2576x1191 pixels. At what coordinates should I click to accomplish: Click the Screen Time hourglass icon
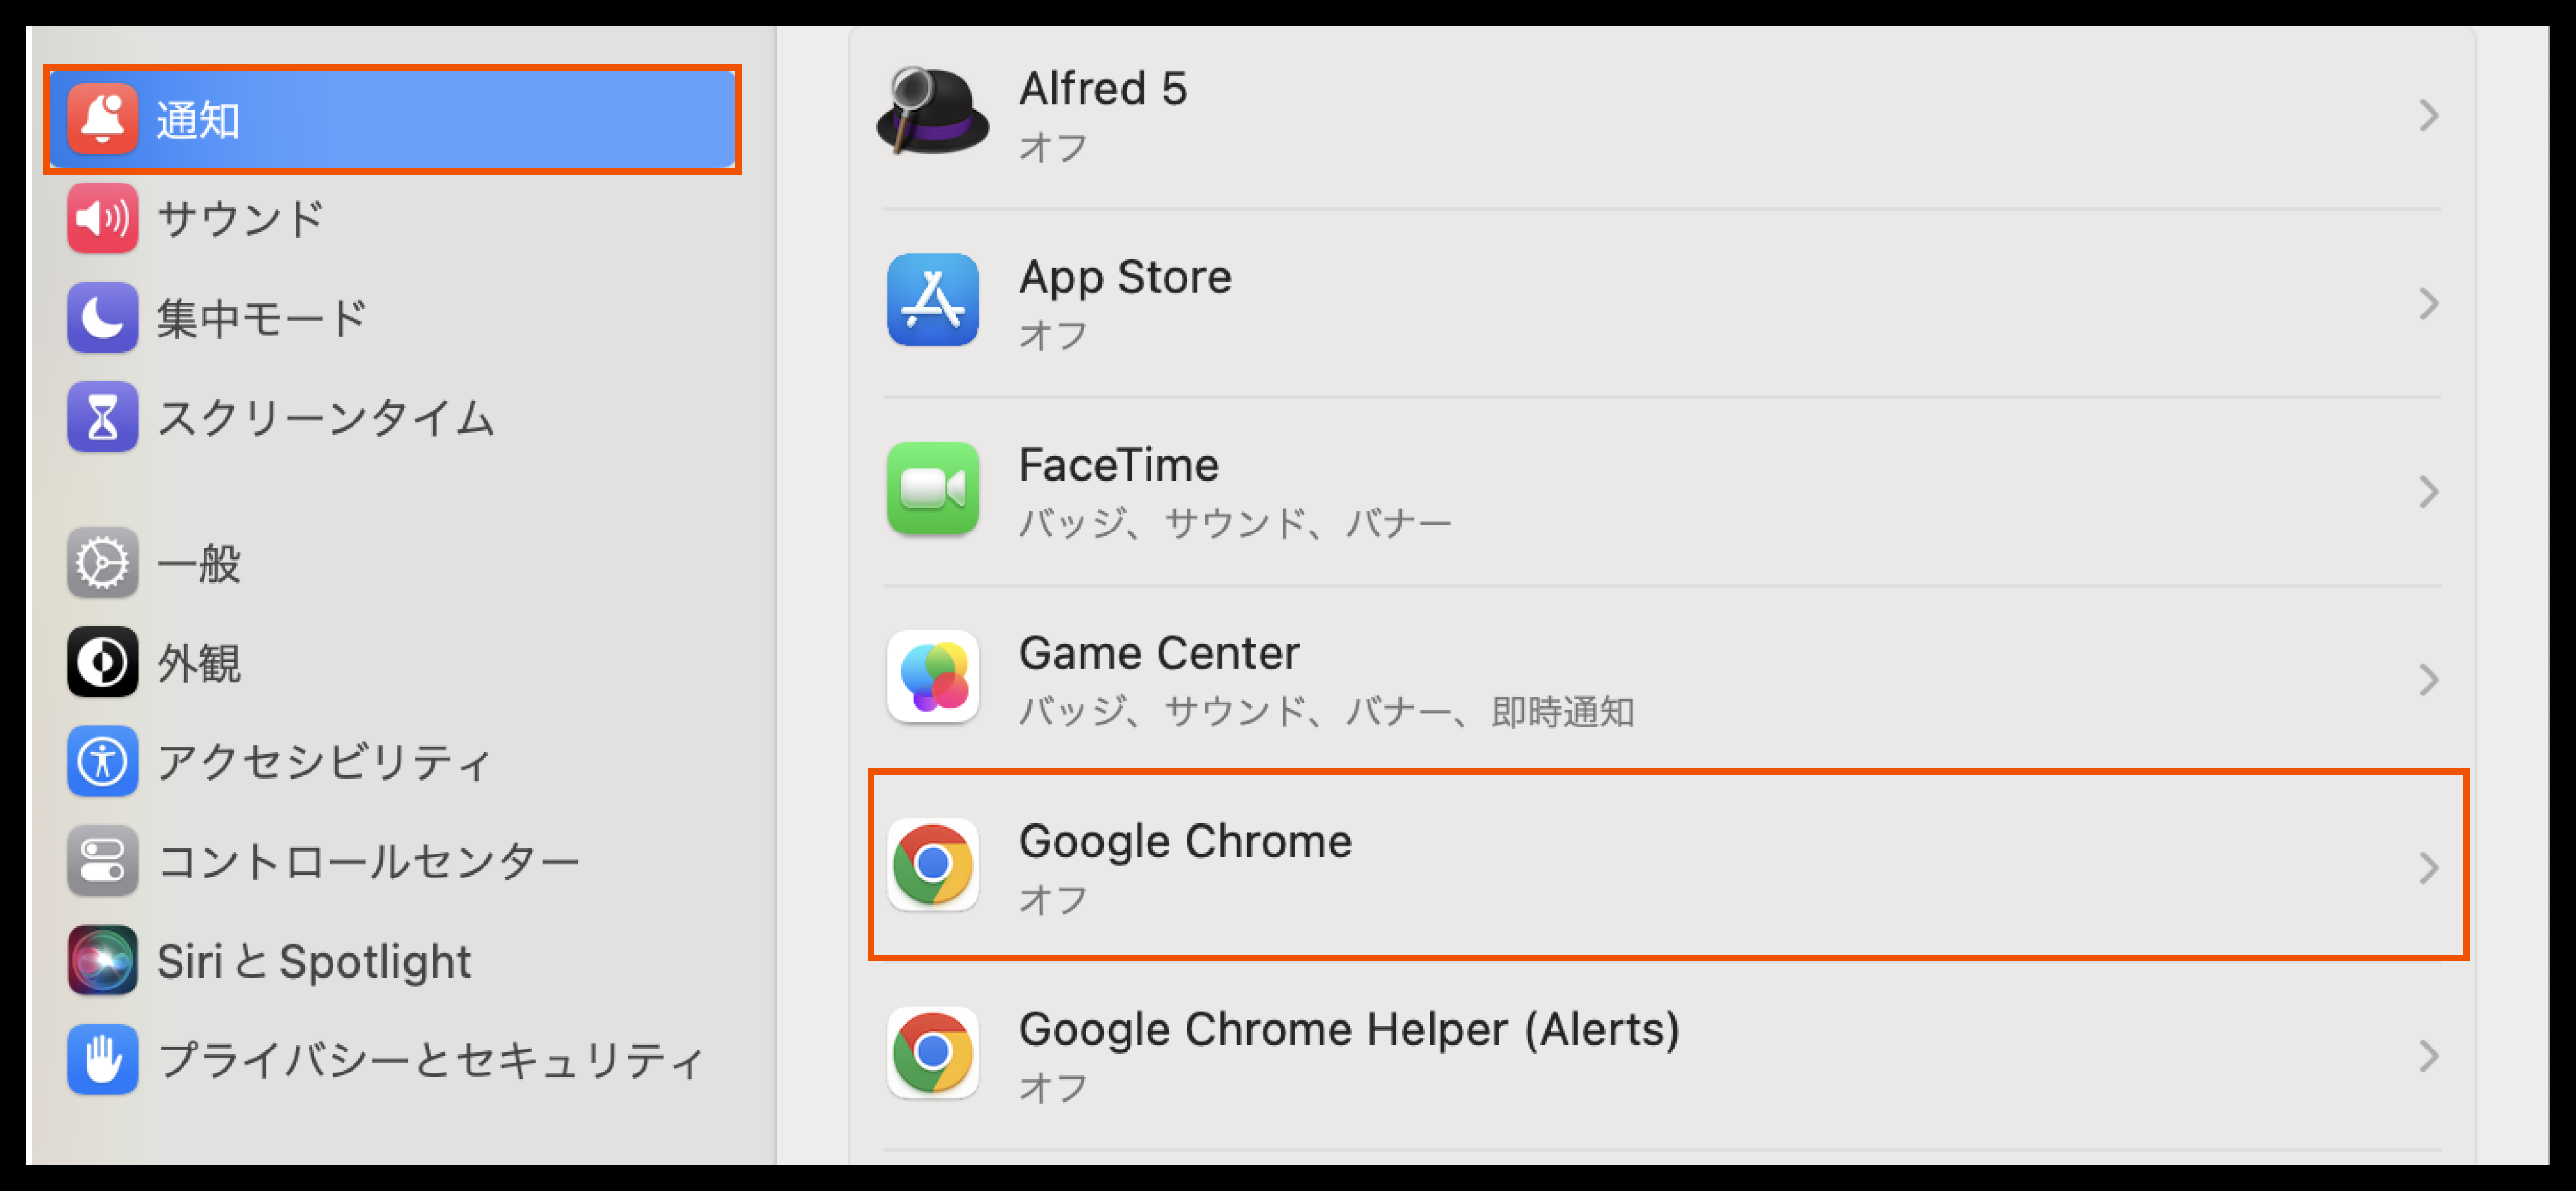click(102, 417)
